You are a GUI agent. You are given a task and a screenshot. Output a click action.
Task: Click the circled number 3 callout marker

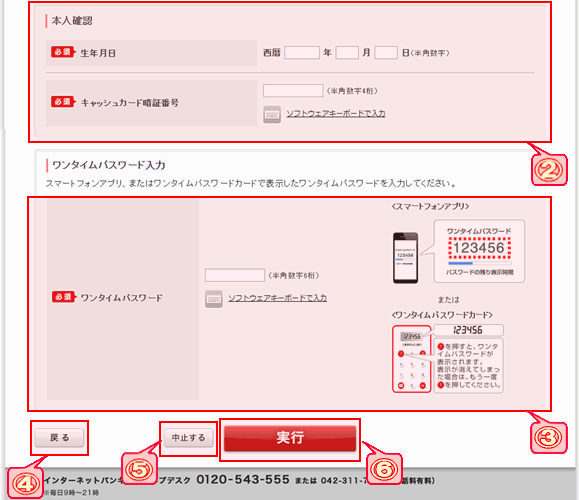pos(548,438)
